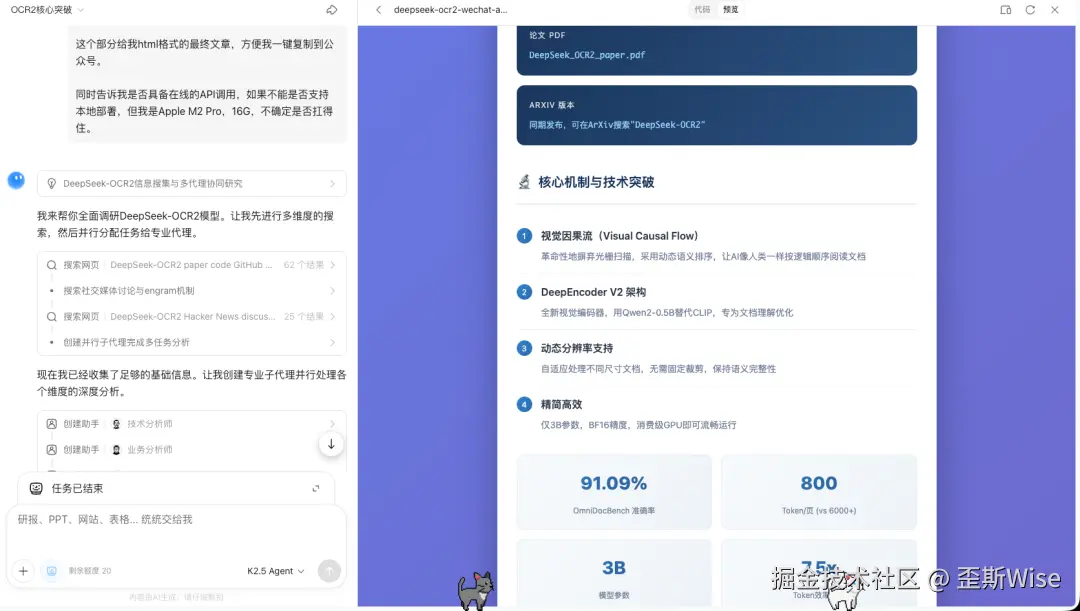Screen dimensions: 1080x611
Task: Open the OCR2核心突破 title dropdown
Action: point(81,10)
